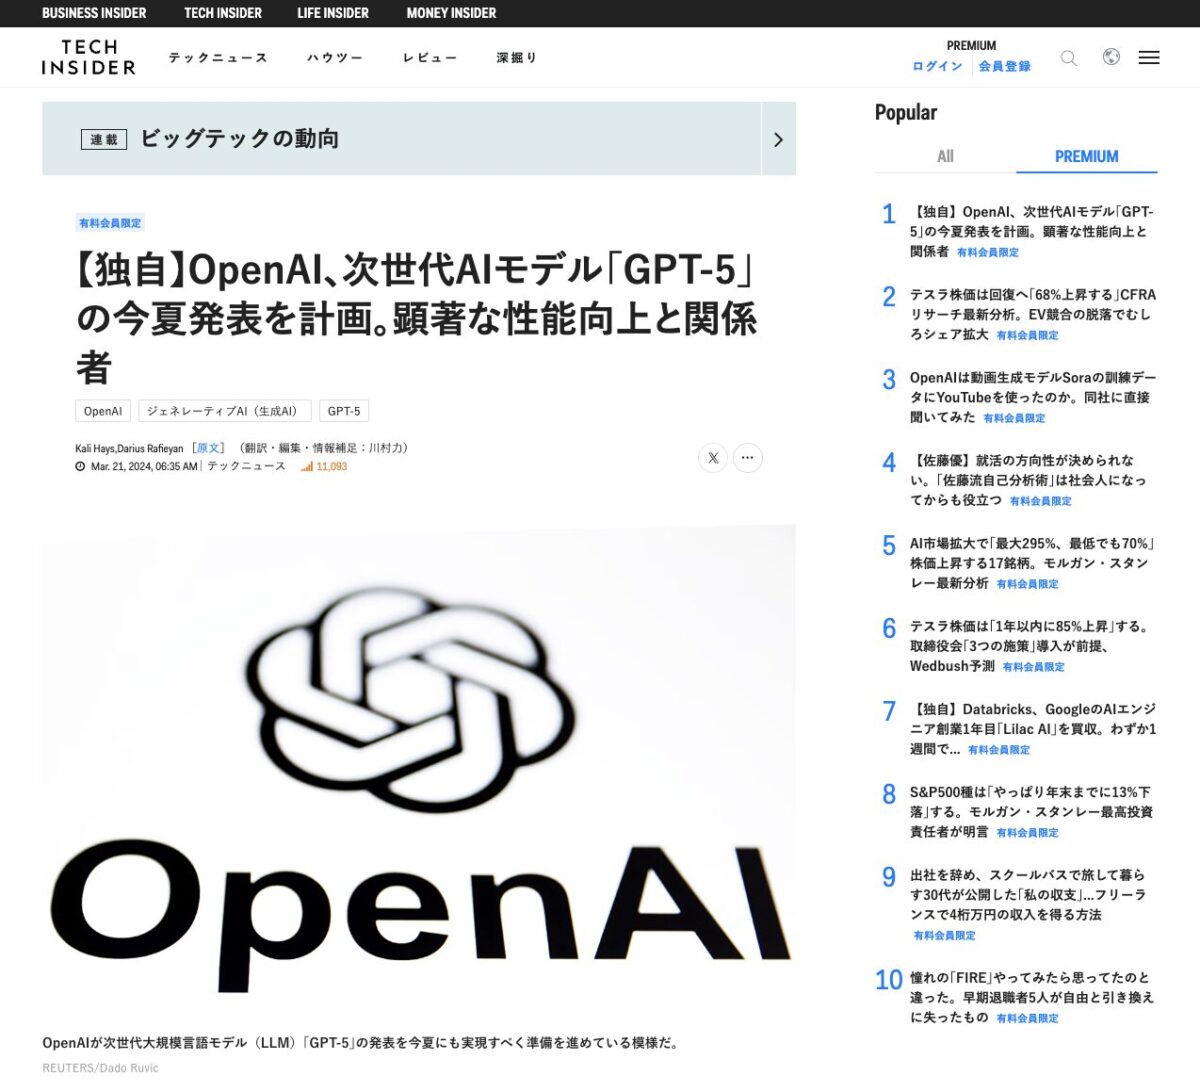
Task: Open the テックニュース menu item
Action: tap(219, 58)
